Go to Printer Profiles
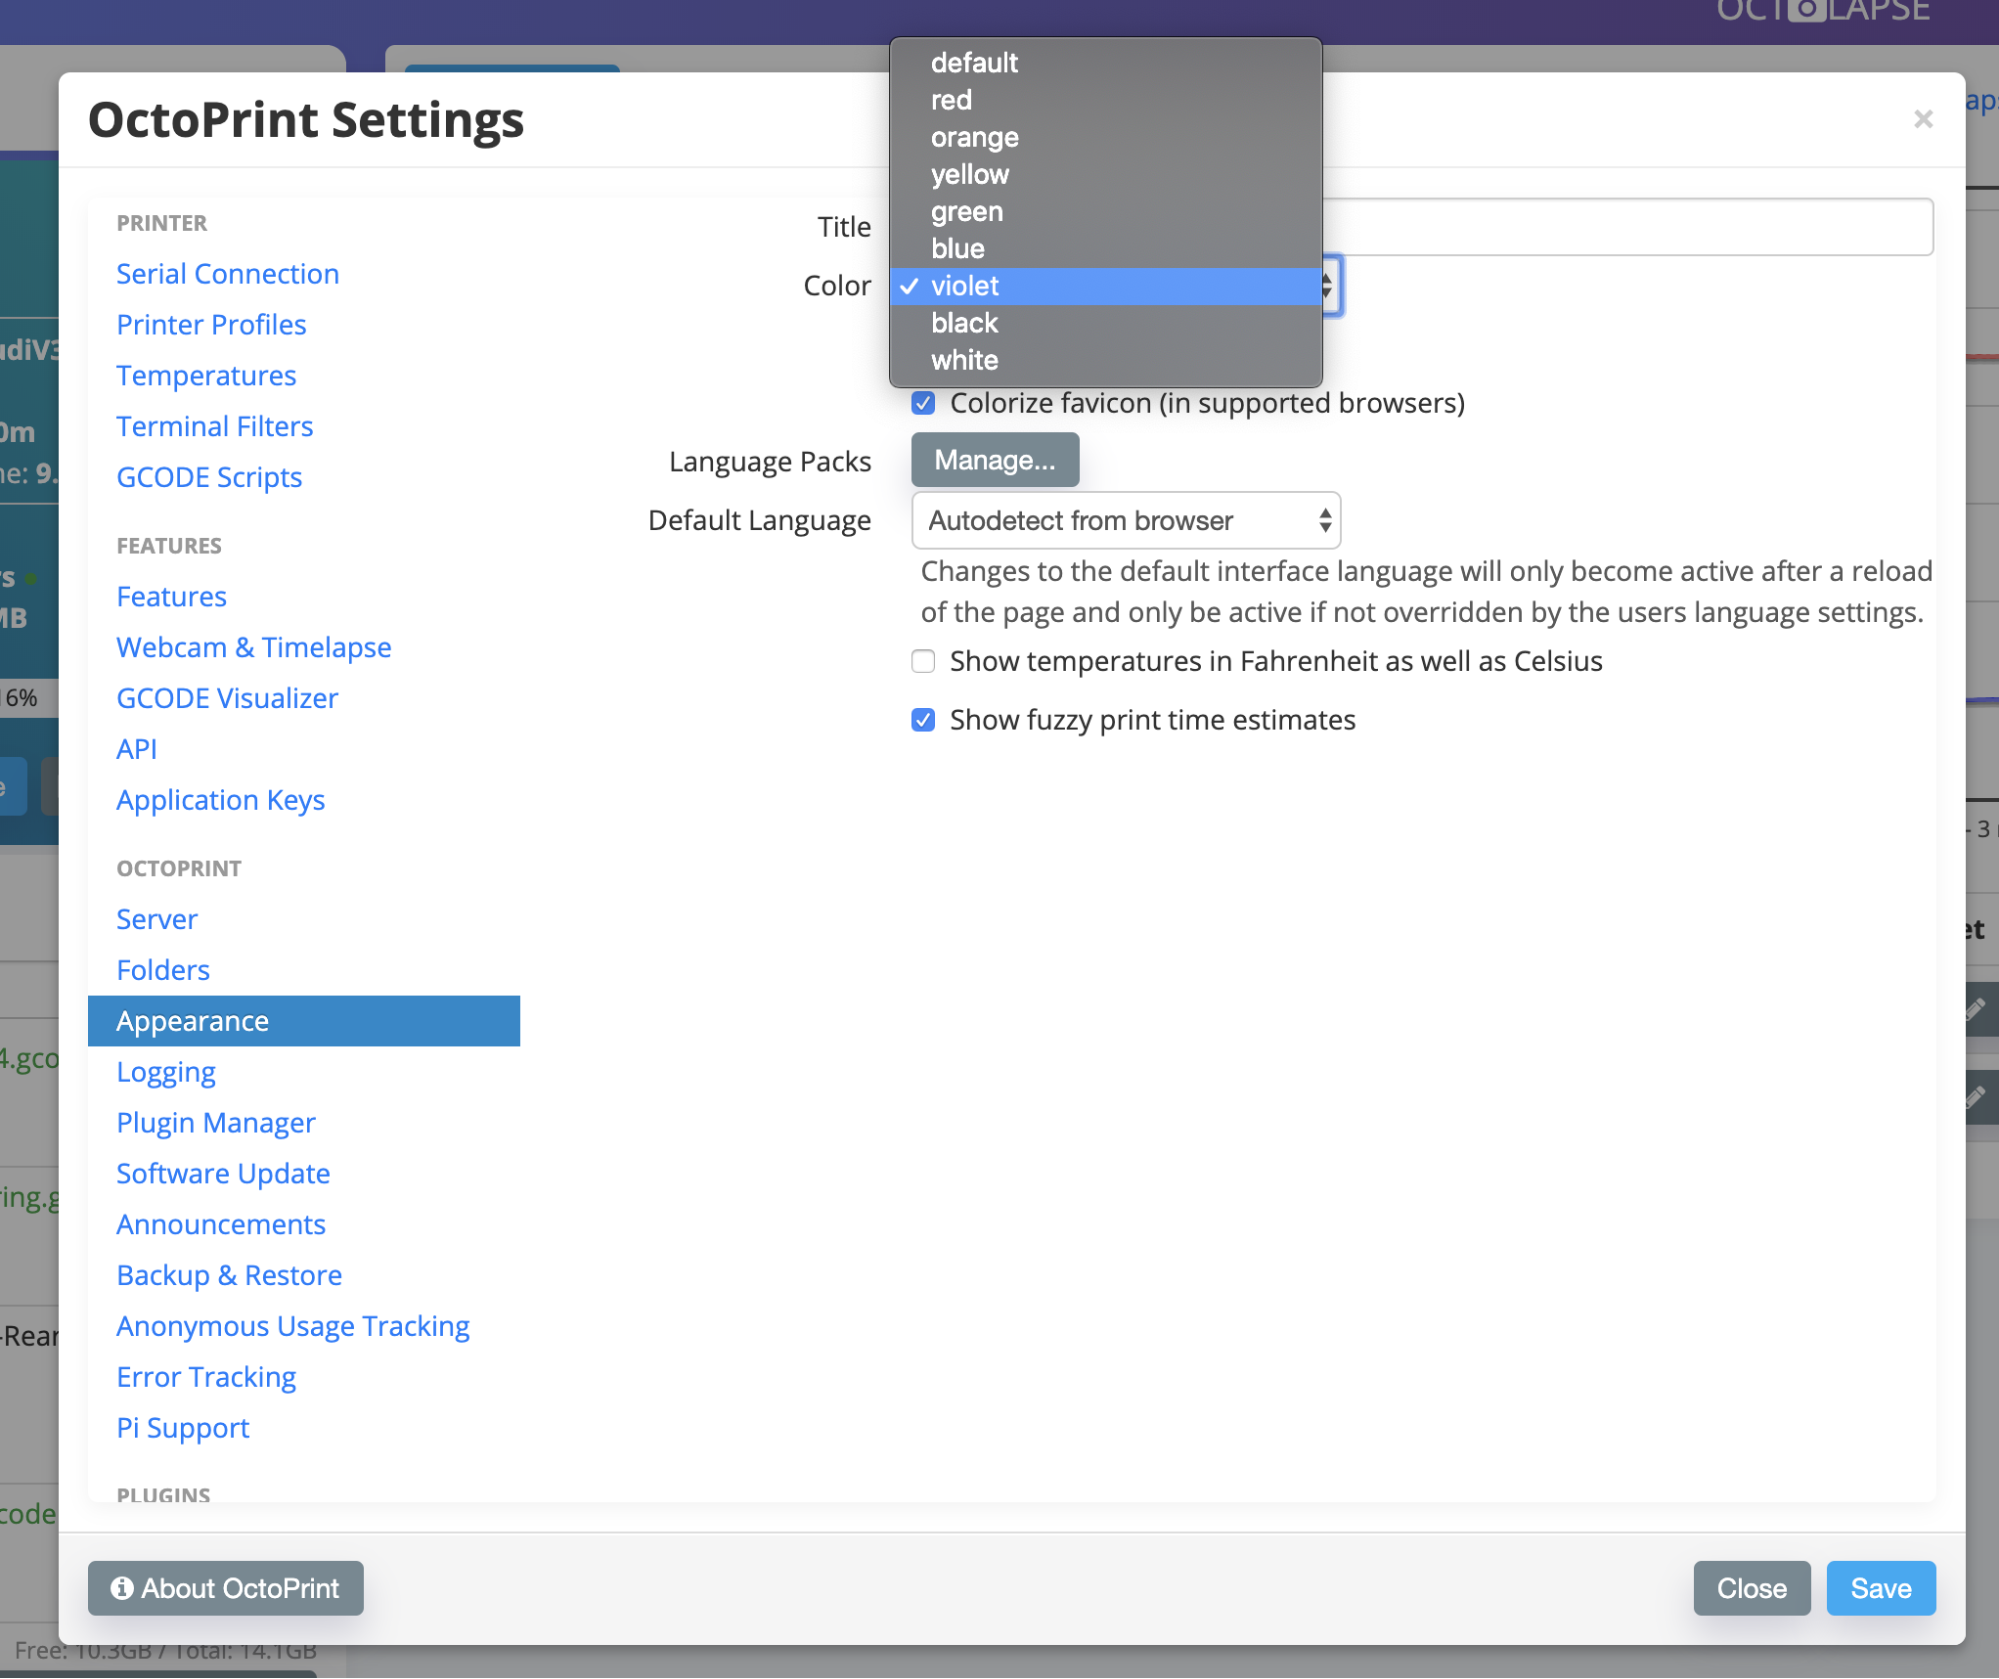This screenshot has height=1679, width=1999. (211, 325)
